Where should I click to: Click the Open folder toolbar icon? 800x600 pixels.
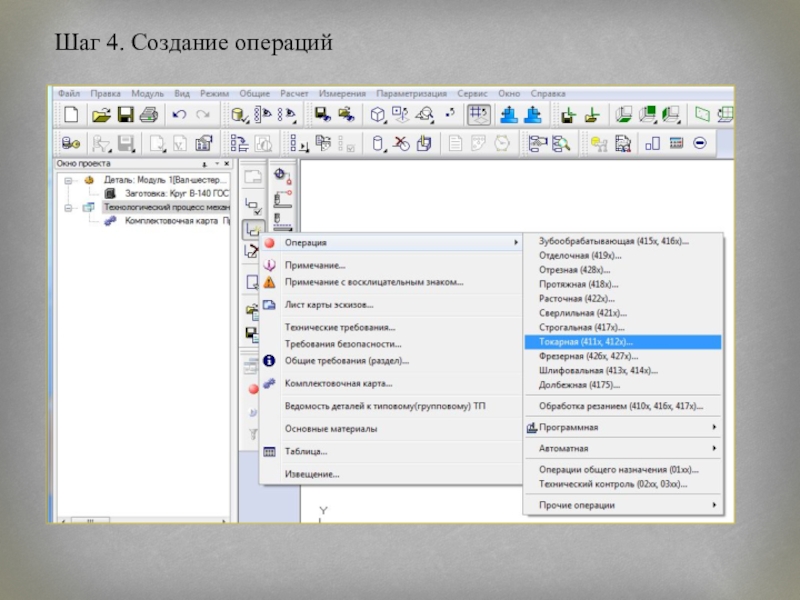[101, 114]
